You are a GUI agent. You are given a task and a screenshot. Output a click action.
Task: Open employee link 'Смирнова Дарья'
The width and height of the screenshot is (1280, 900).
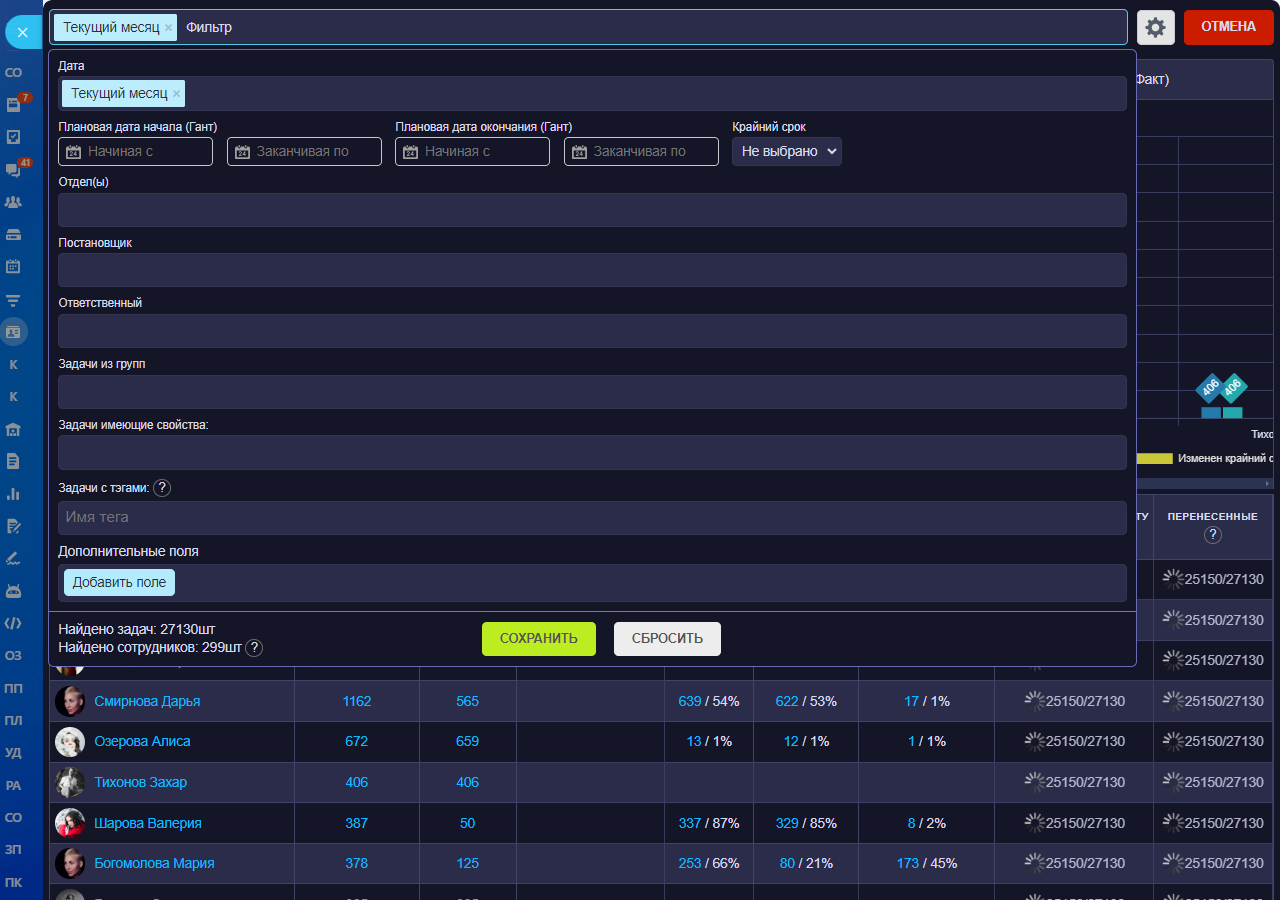tap(147, 701)
